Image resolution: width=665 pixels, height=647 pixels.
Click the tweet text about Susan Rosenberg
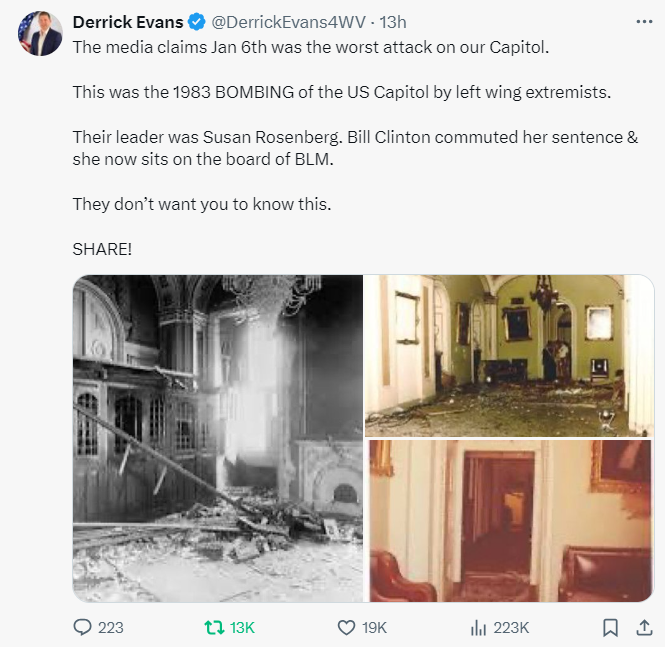(x=355, y=148)
